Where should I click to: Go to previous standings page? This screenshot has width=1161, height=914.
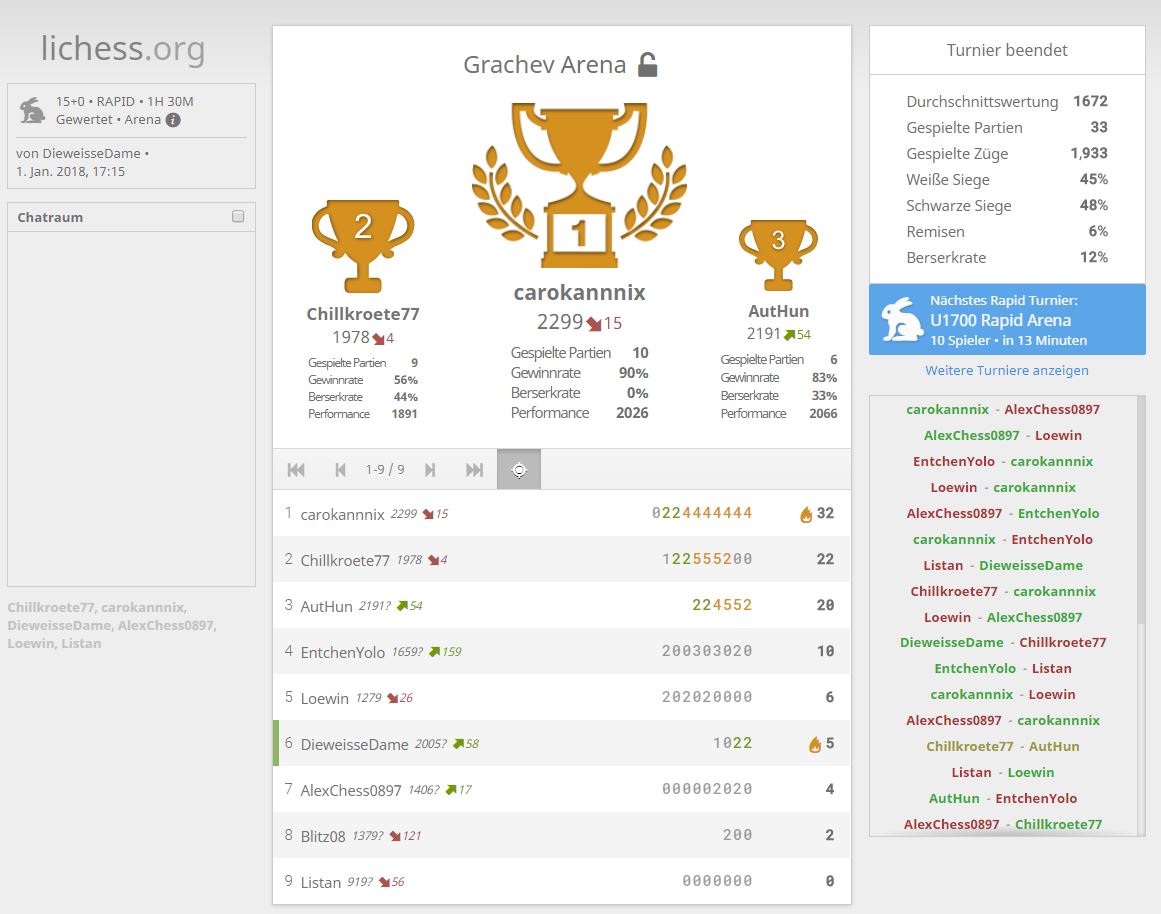[x=341, y=470]
